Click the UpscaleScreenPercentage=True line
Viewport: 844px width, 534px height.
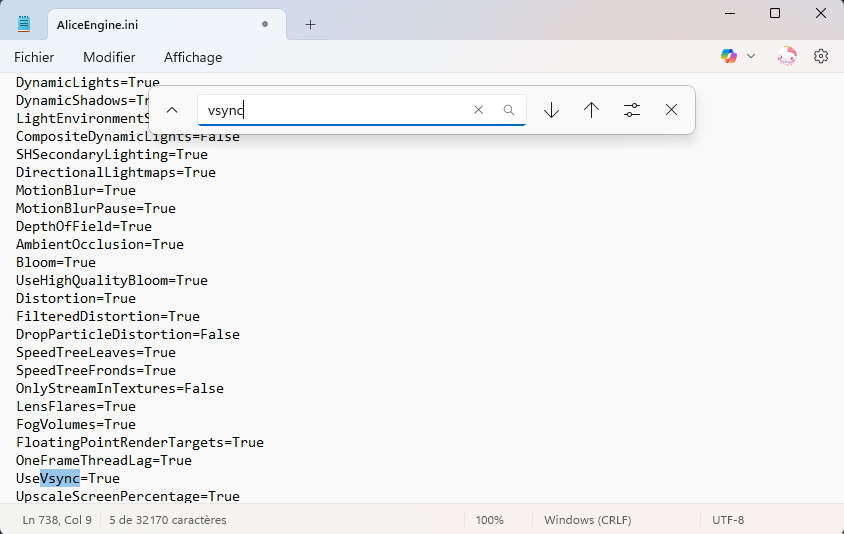128,496
